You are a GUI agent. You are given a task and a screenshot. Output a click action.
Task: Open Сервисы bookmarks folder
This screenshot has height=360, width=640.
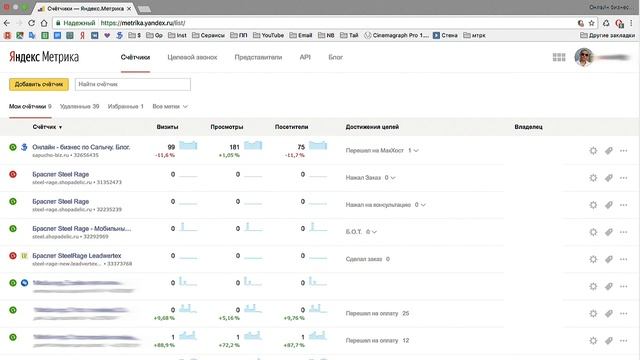pos(208,36)
